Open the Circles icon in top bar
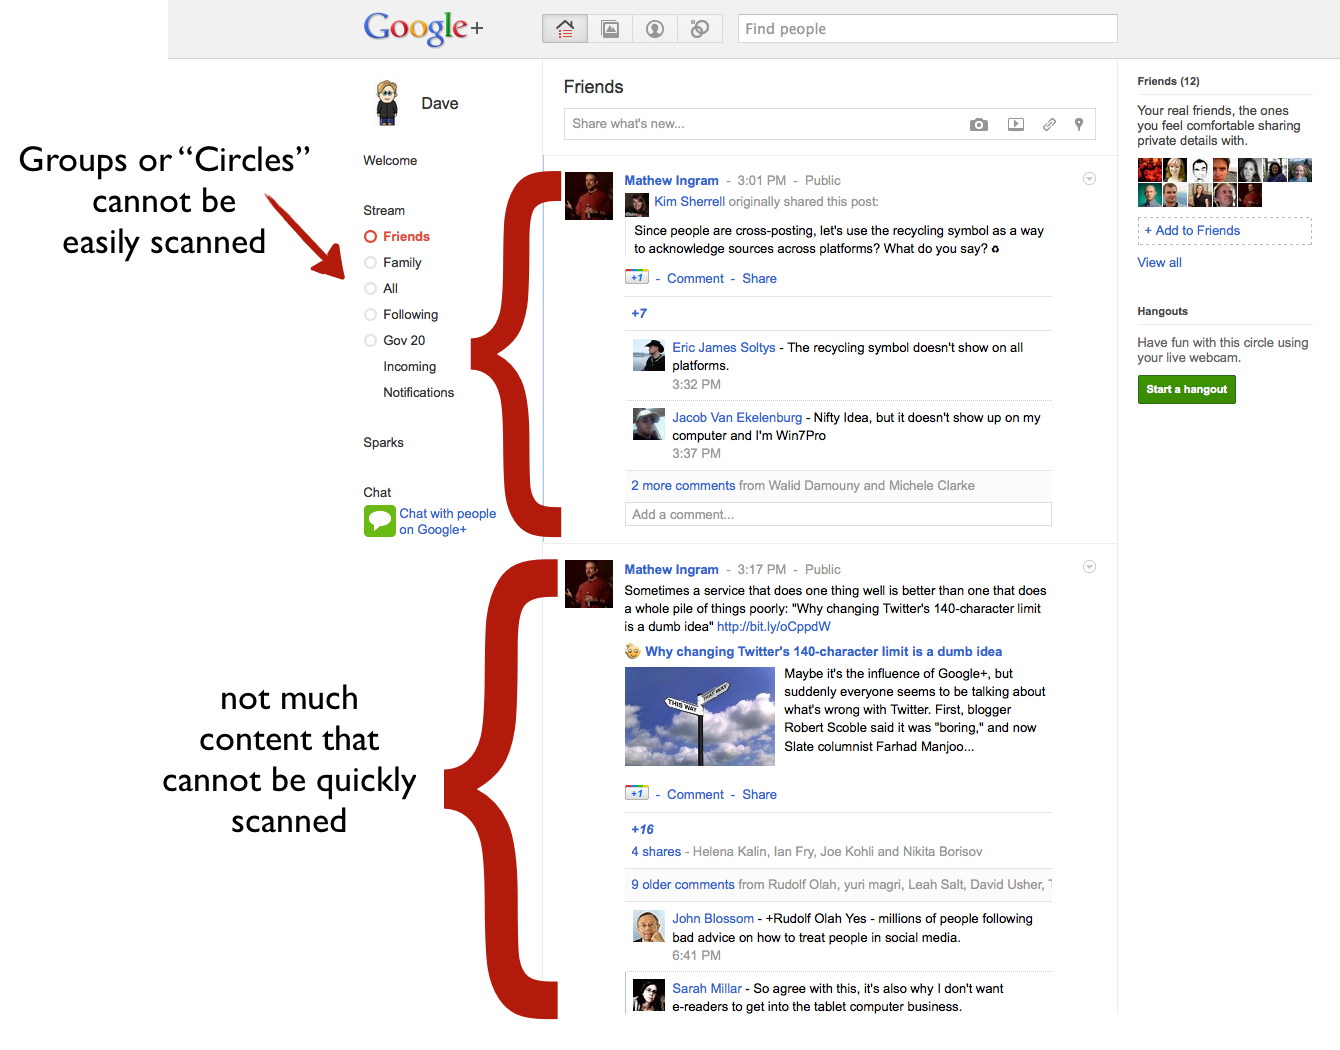The height and width of the screenshot is (1050, 1340). pos(700,29)
